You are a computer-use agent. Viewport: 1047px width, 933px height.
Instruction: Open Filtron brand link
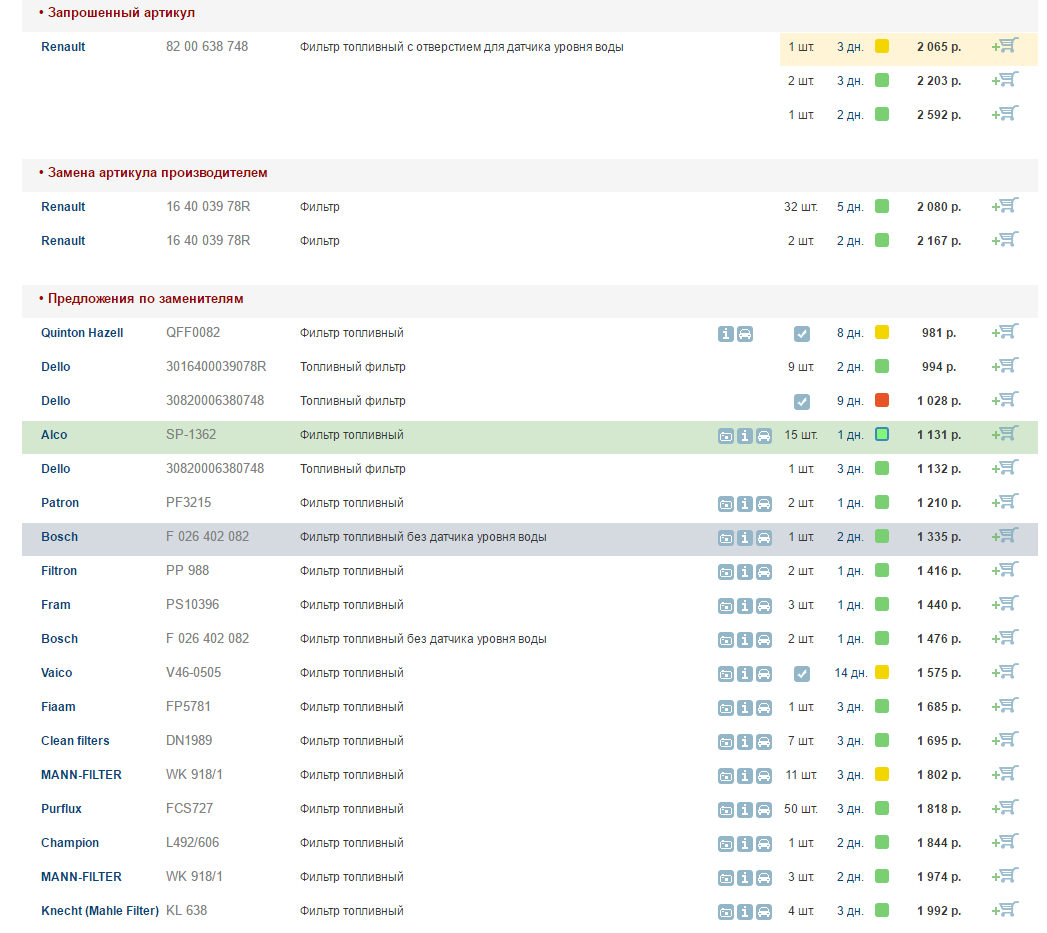point(59,571)
